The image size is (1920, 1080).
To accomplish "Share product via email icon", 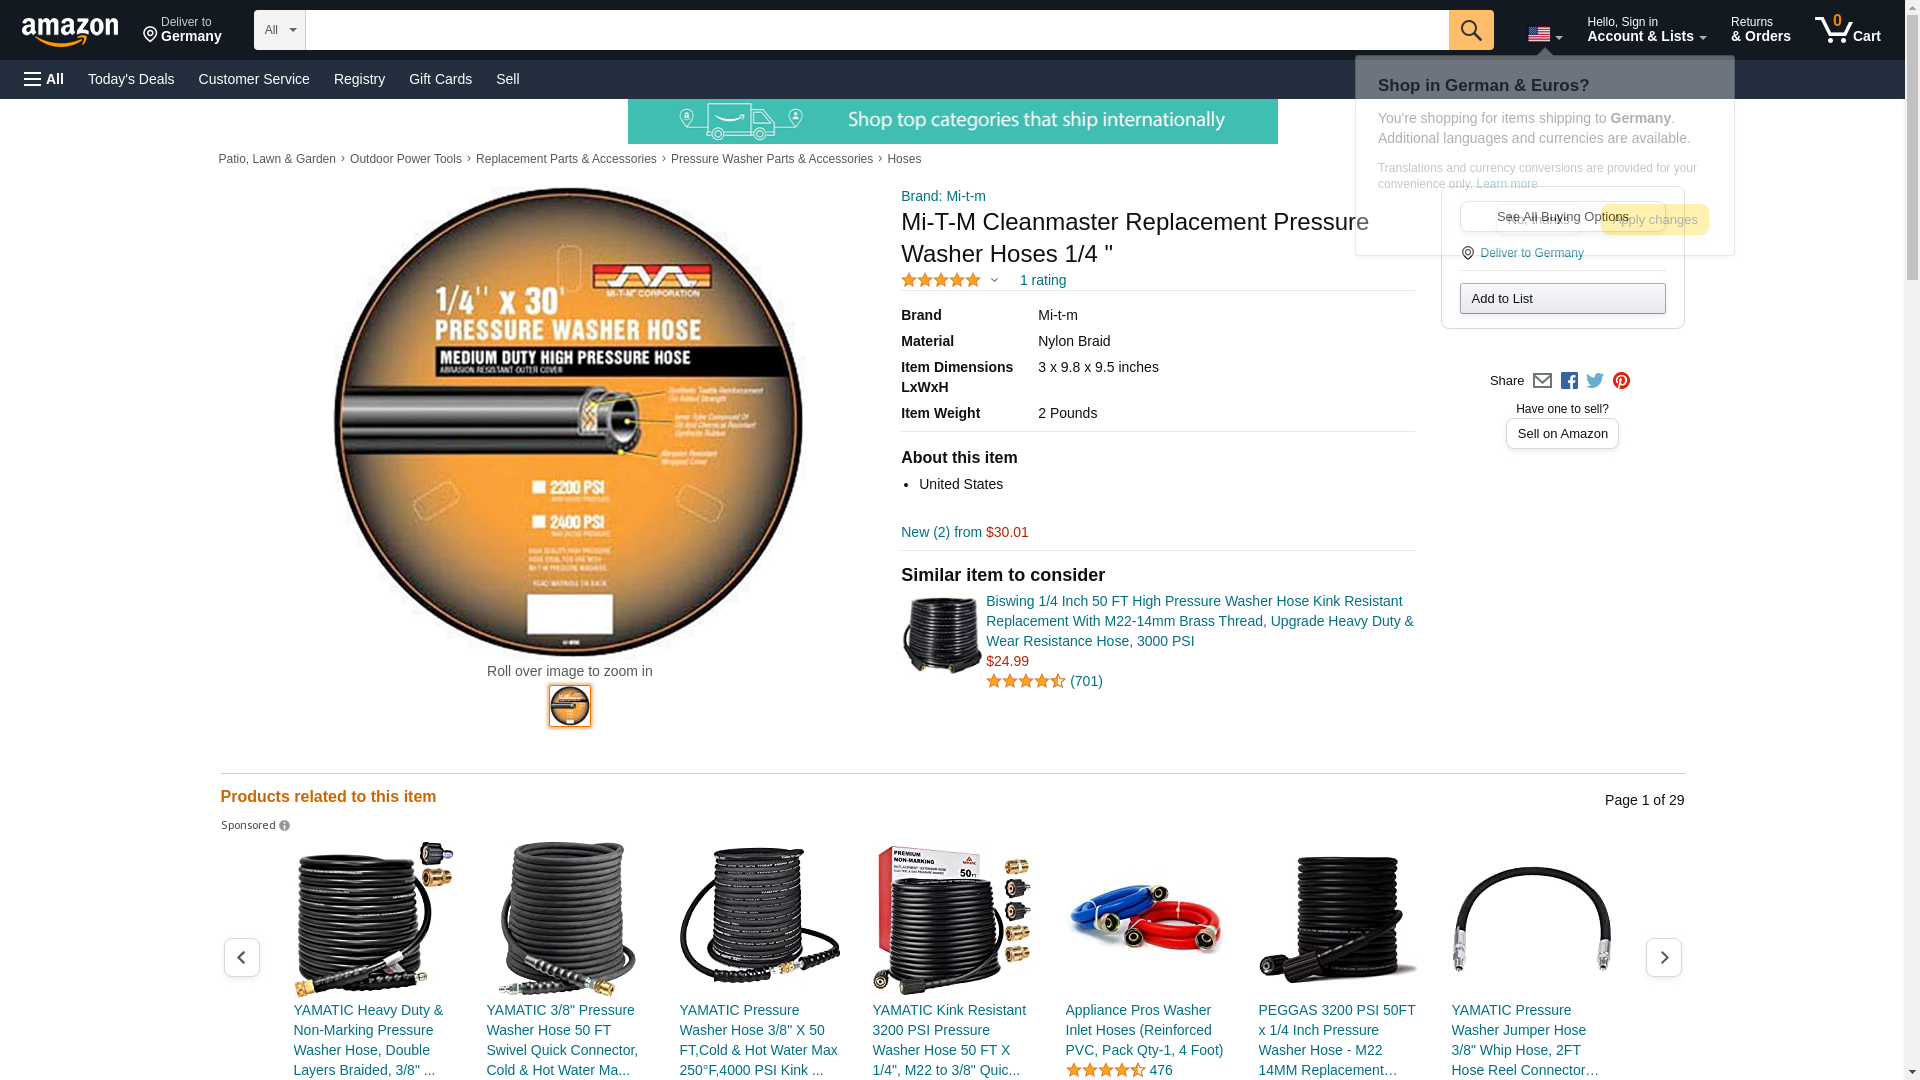I will point(1542,381).
